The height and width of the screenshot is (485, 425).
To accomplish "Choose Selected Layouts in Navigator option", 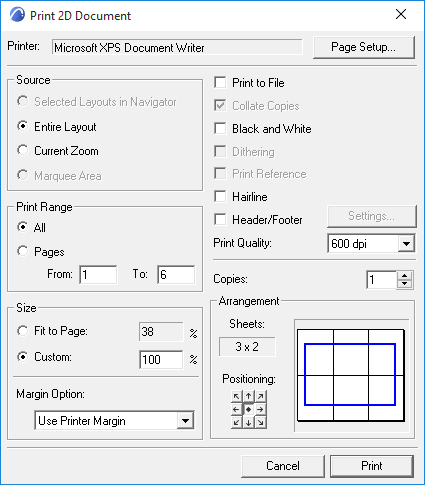I will point(23,101).
